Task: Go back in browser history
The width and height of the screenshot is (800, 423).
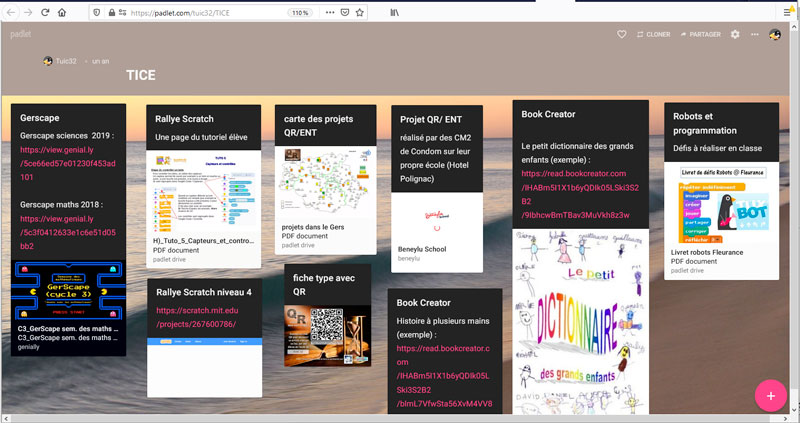Action: [11, 12]
